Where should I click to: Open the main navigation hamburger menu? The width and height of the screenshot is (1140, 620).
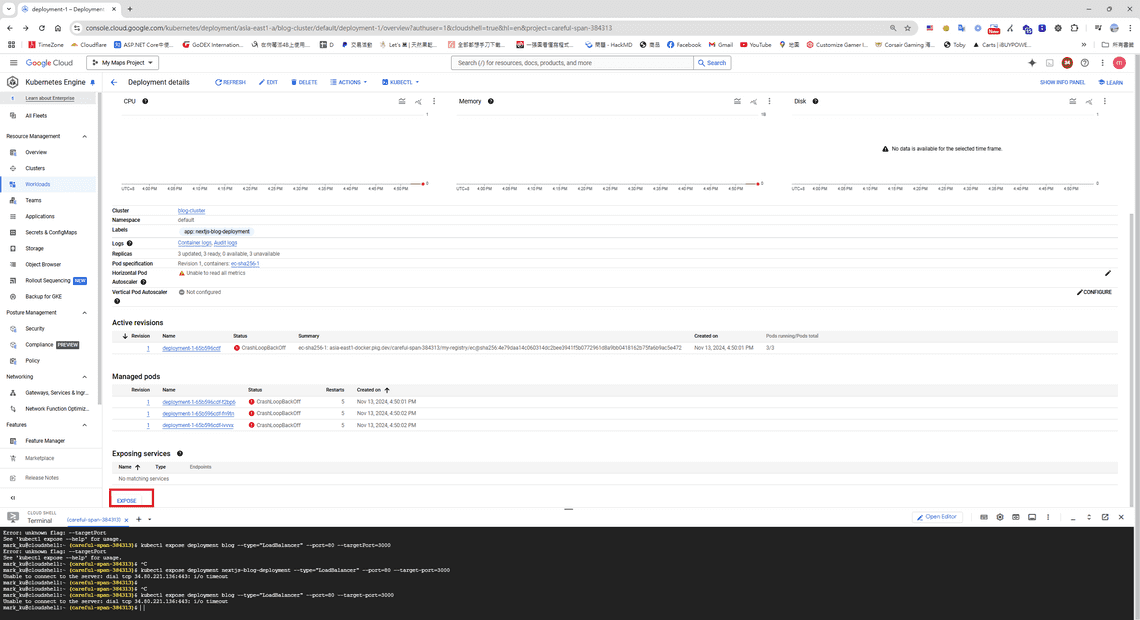point(12,63)
